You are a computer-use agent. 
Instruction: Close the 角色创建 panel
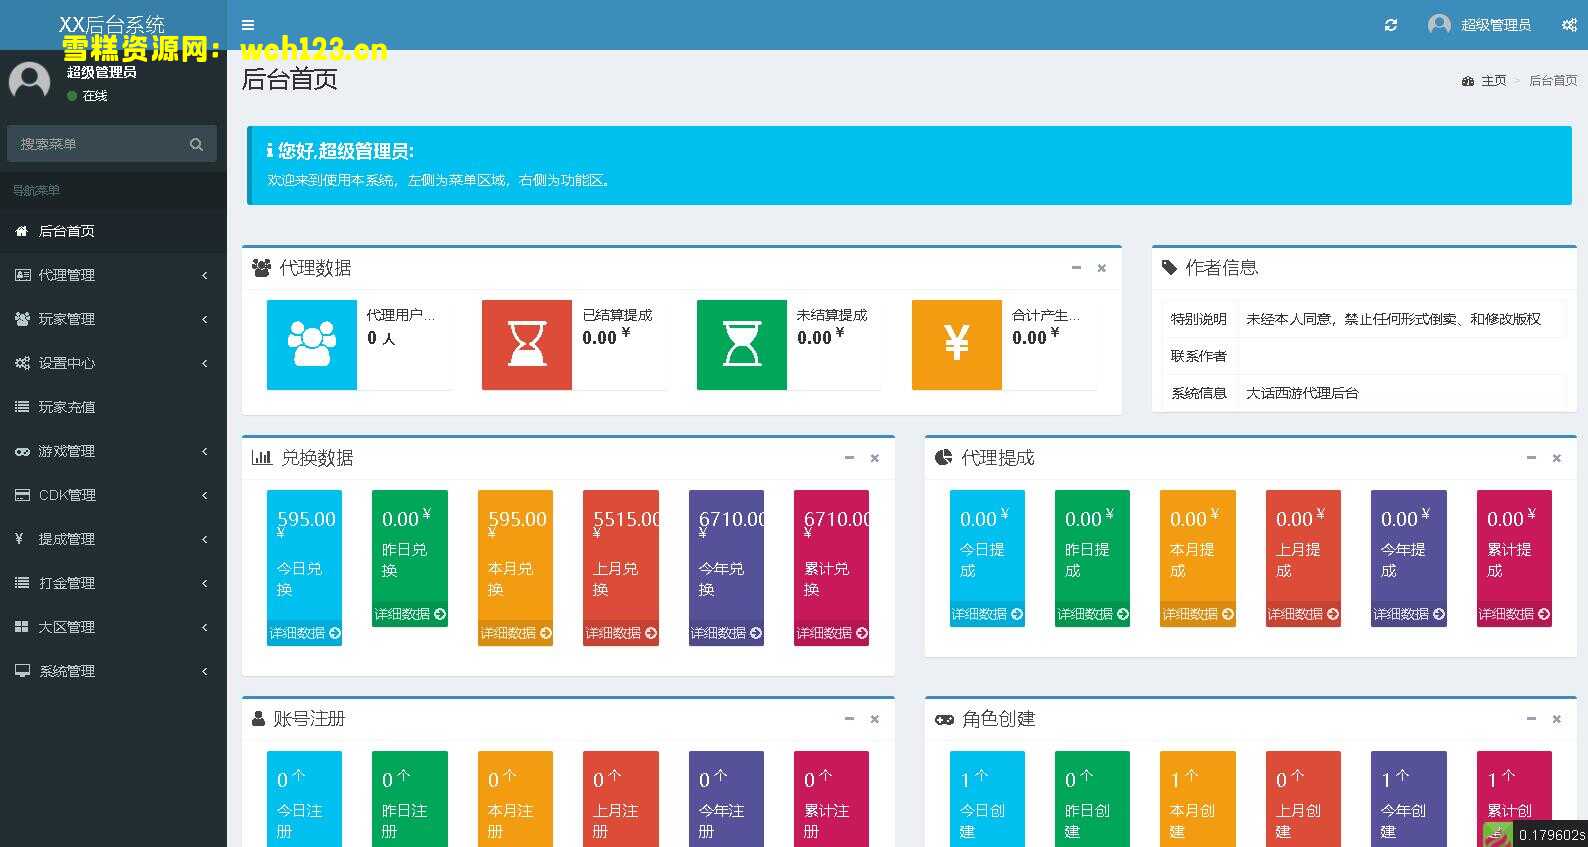click(1556, 719)
